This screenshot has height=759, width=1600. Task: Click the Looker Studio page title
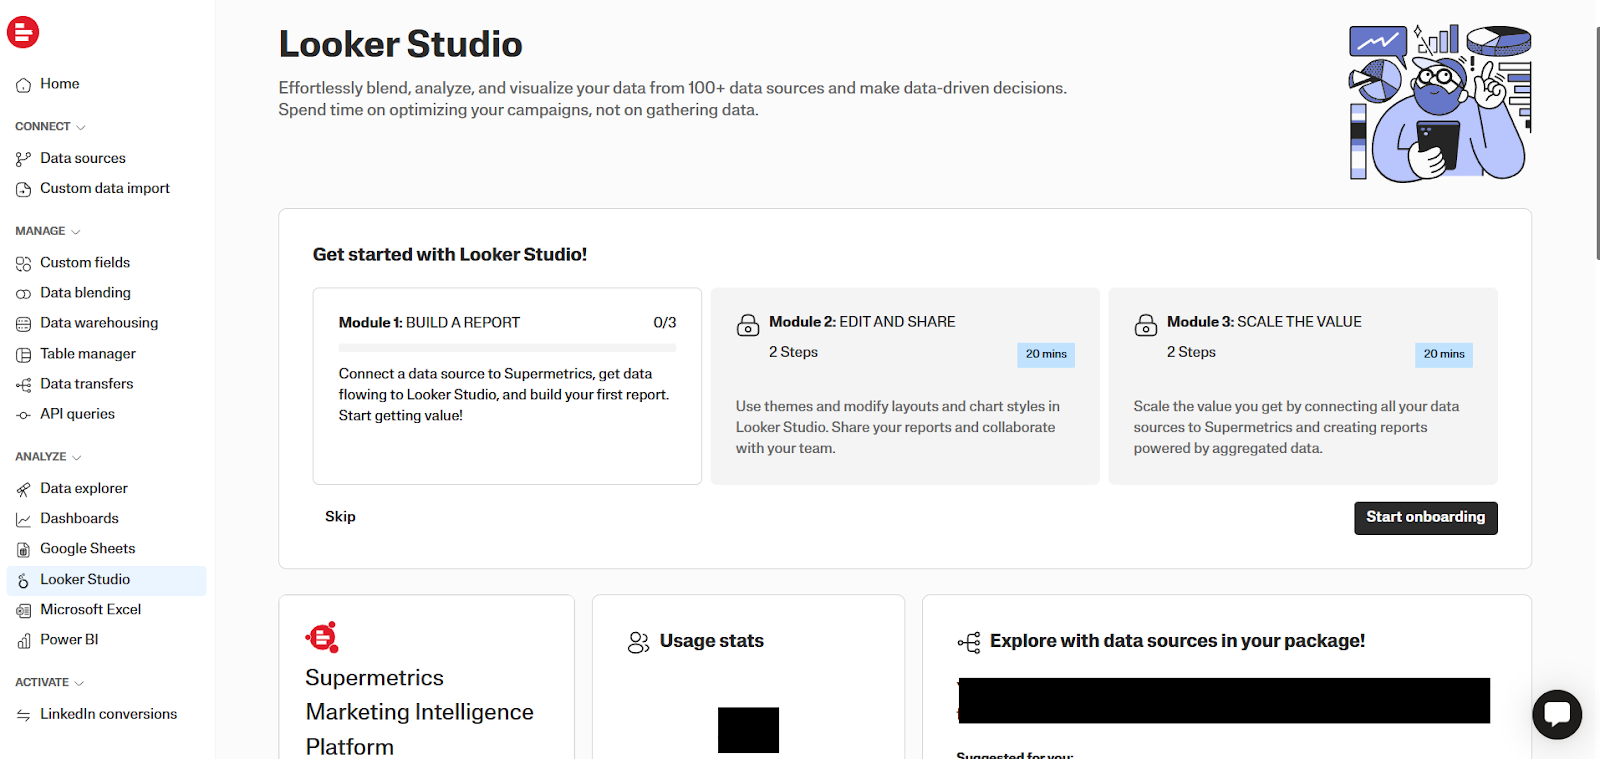click(x=400, y=44)
